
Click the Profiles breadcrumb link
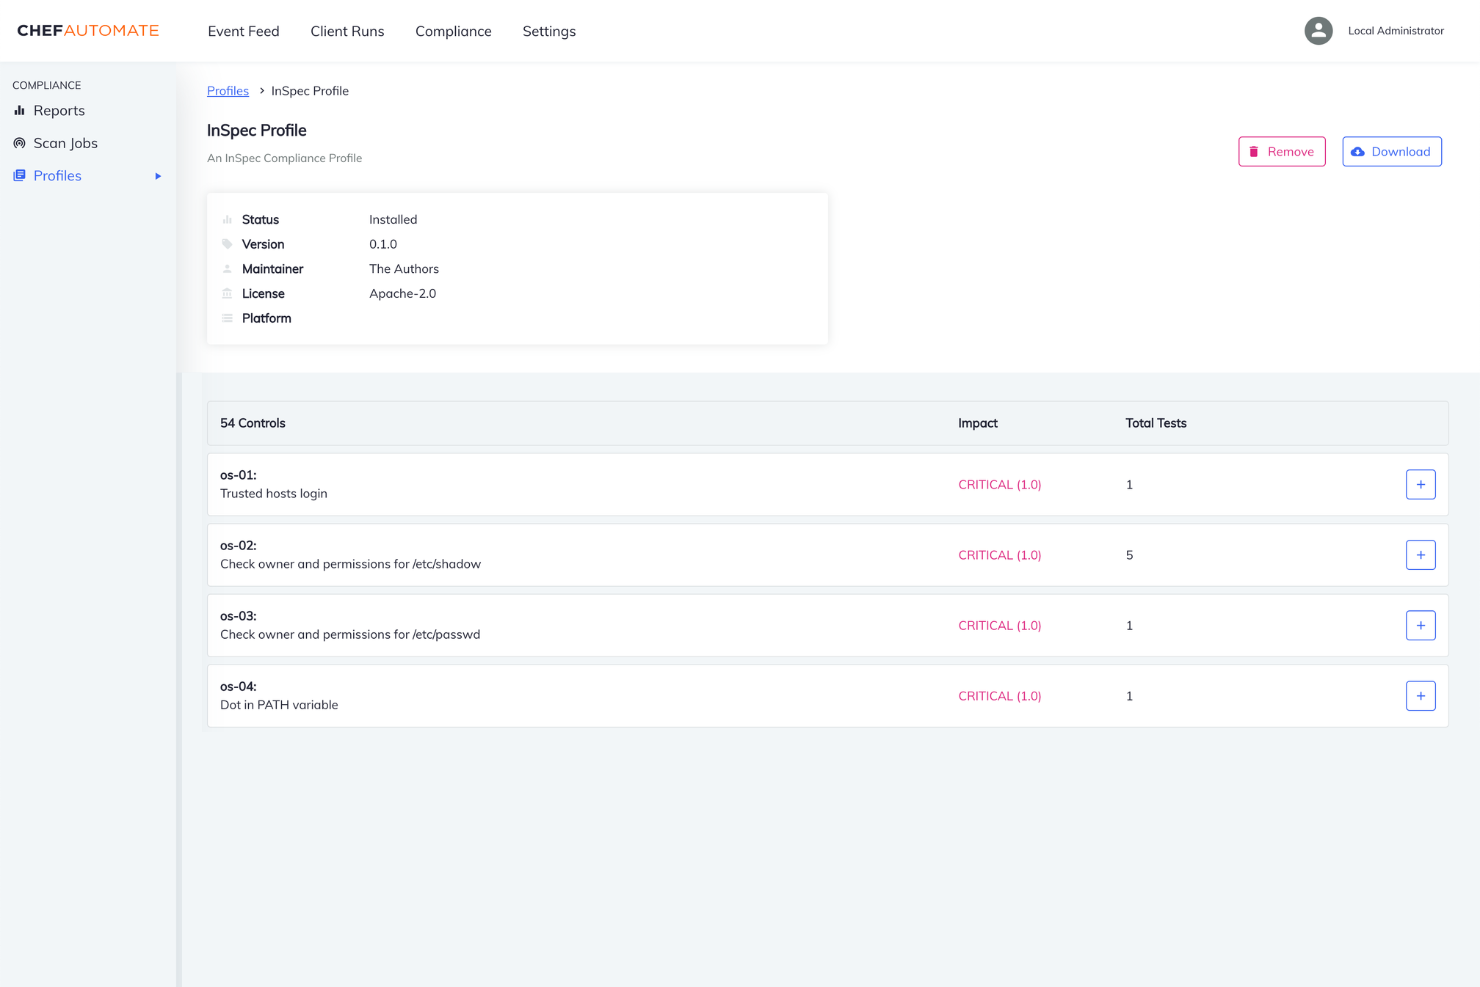(228, 90)
